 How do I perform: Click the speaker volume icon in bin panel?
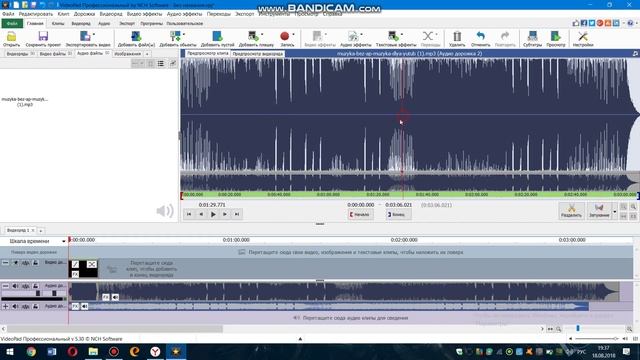(x=164, y=211)
